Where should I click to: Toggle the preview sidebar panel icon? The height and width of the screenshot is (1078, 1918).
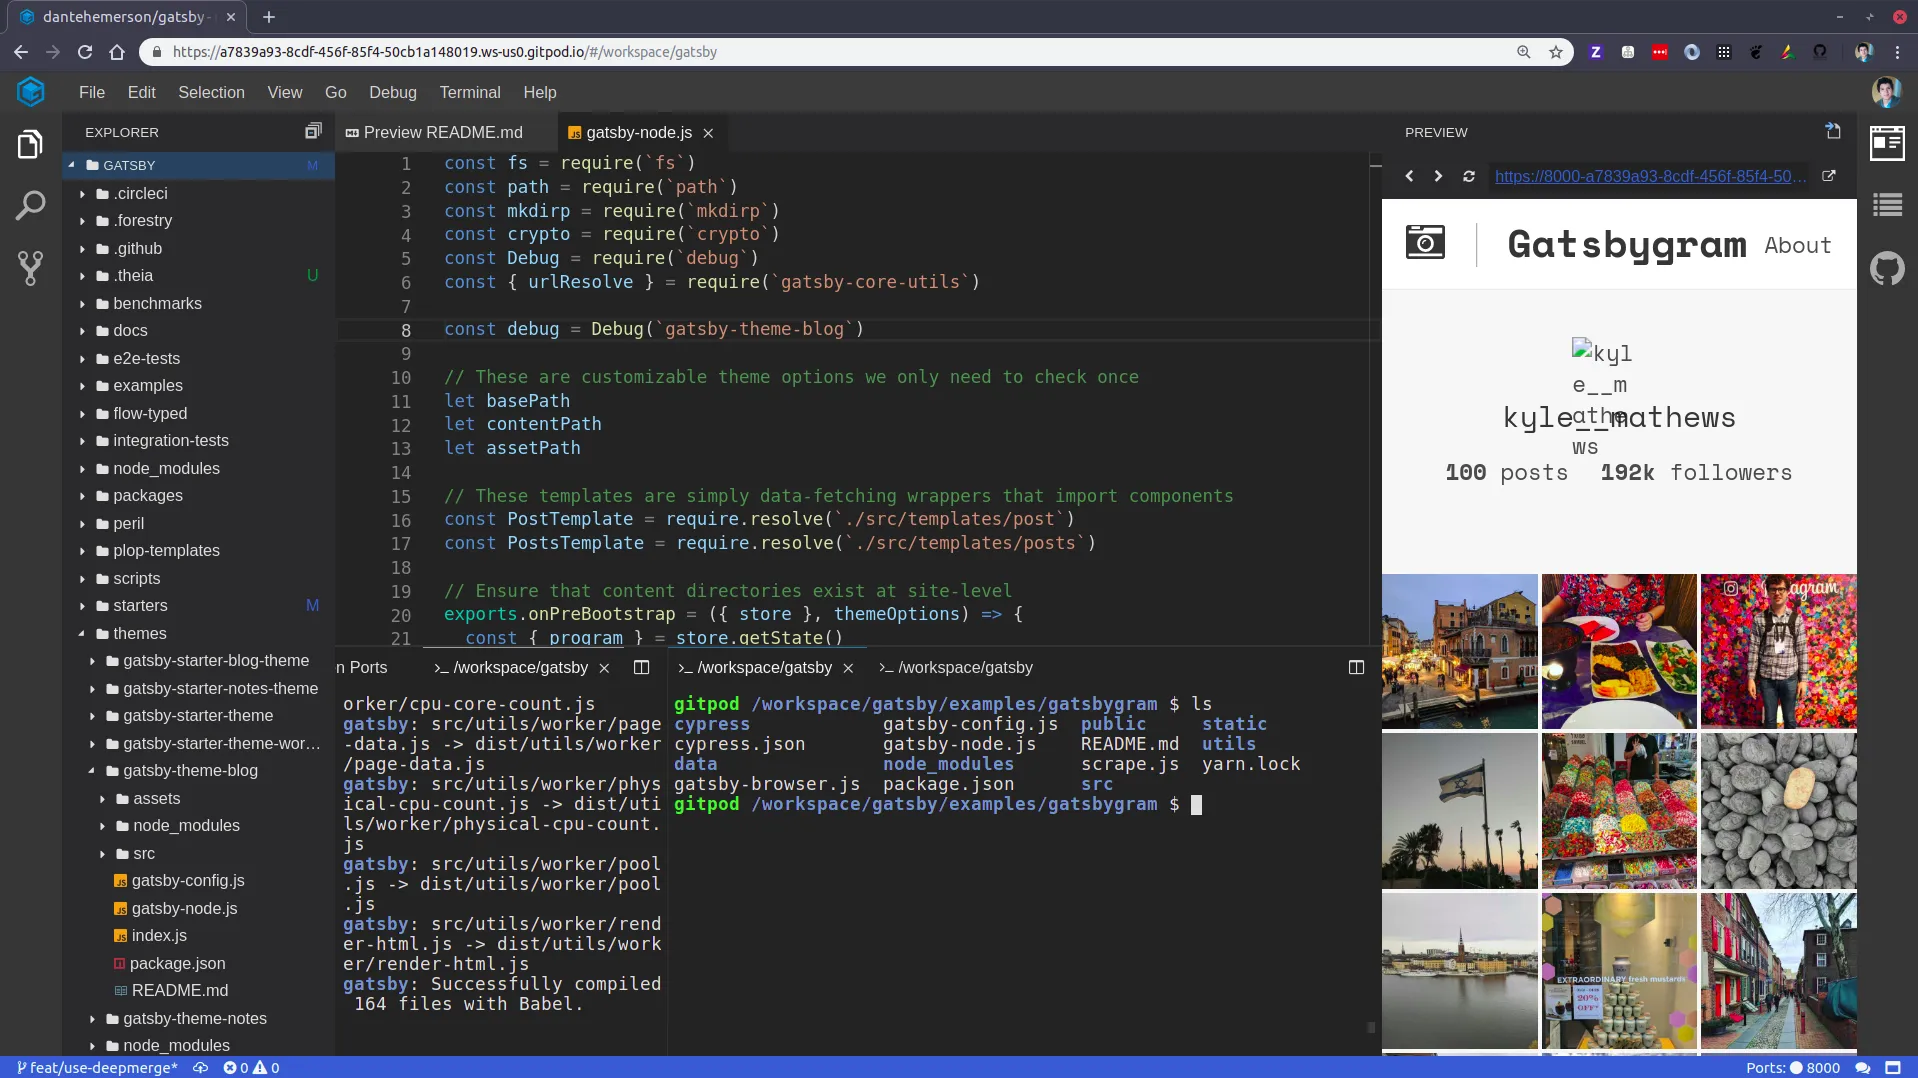(1887, 144)
